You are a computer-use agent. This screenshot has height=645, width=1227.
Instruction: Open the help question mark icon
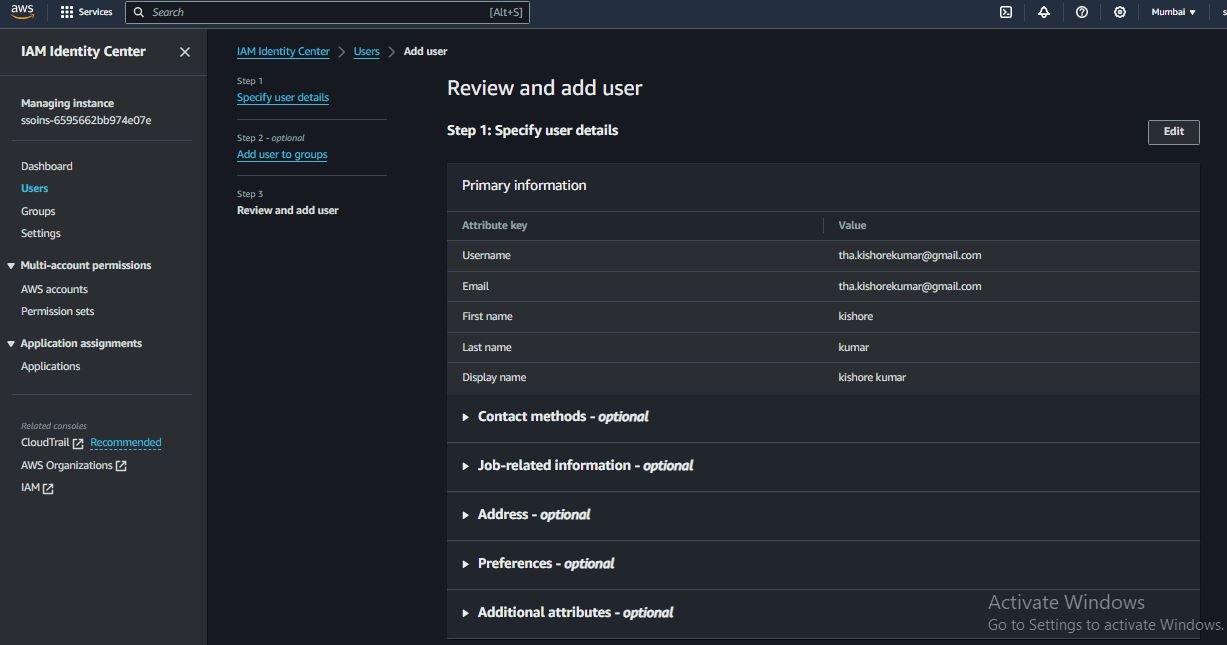click(x=1082, y=12)
